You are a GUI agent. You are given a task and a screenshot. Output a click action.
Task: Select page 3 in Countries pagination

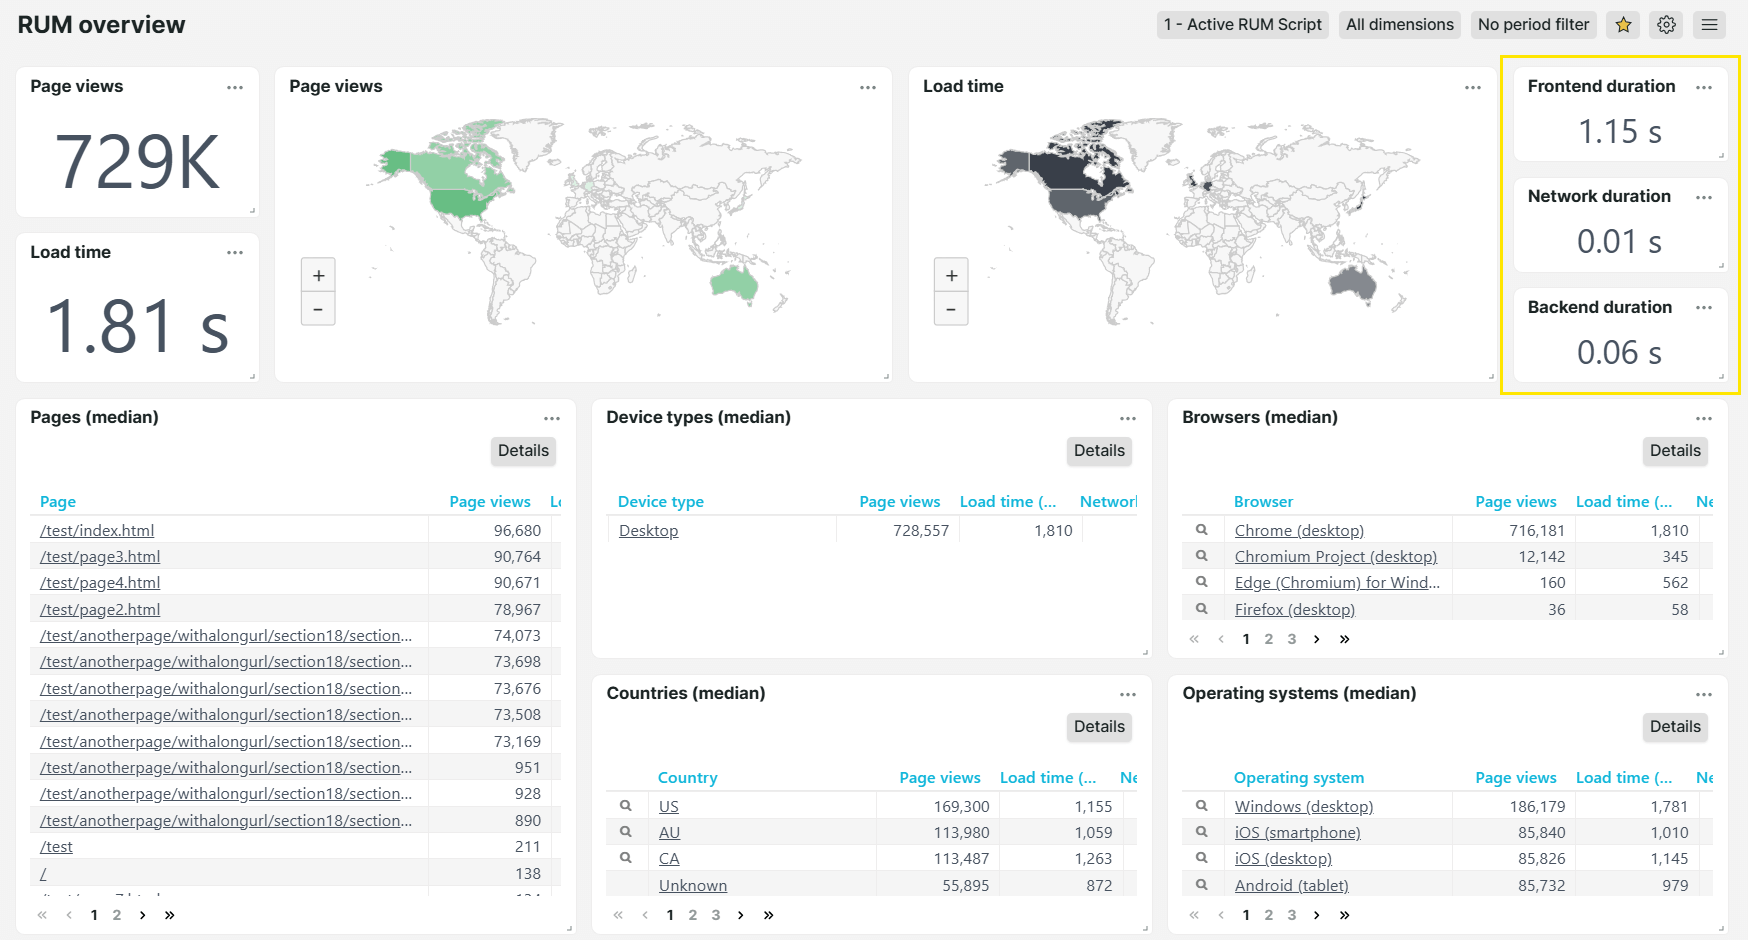pos(716,914)
